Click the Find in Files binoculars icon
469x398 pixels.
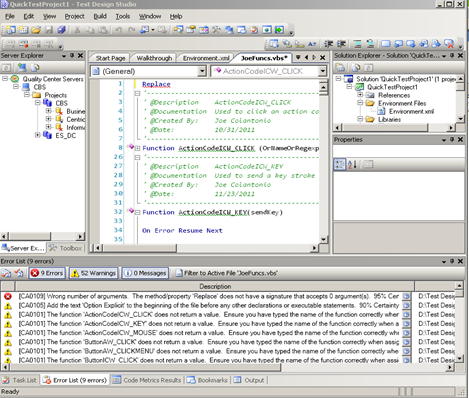(178, 30)
